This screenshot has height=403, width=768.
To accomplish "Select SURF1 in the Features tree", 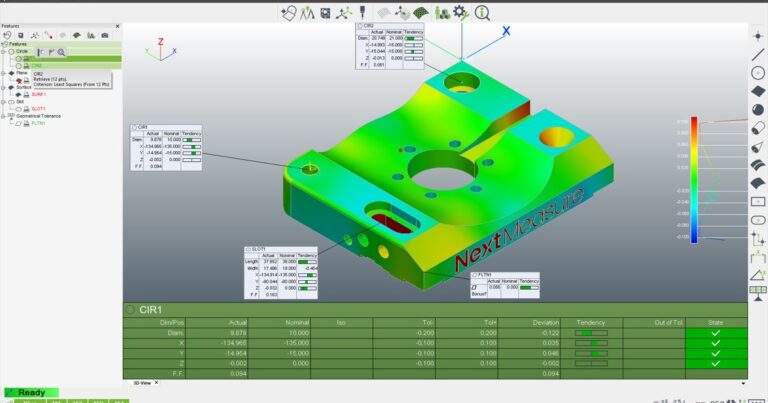I will tap(39, 95).
